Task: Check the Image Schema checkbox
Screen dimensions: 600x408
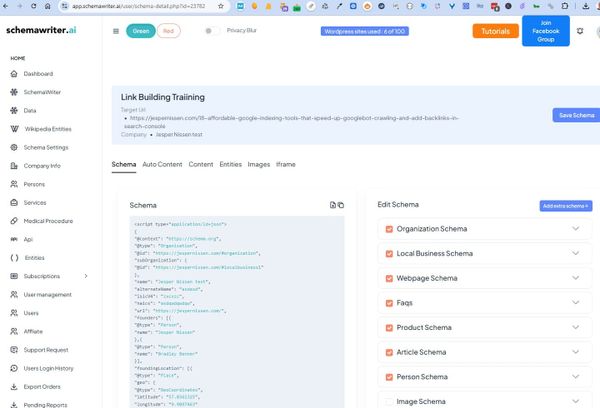Action: 389,401
